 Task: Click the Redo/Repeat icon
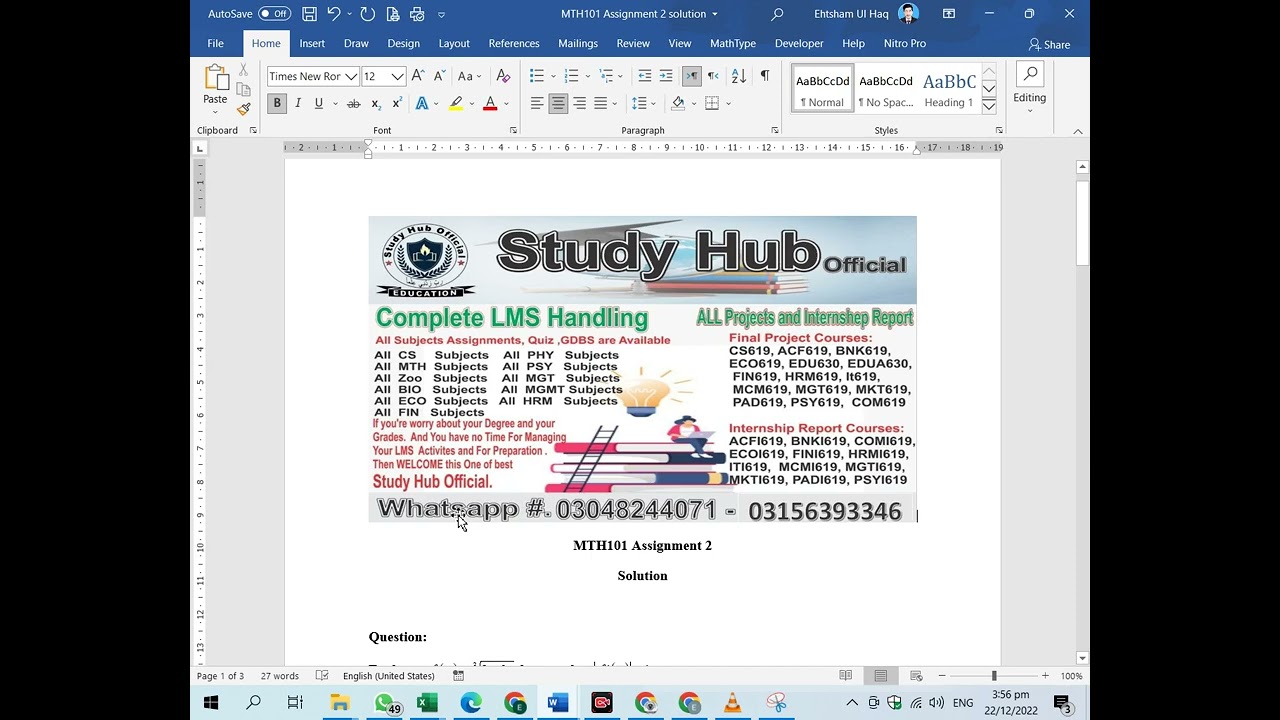367,14
